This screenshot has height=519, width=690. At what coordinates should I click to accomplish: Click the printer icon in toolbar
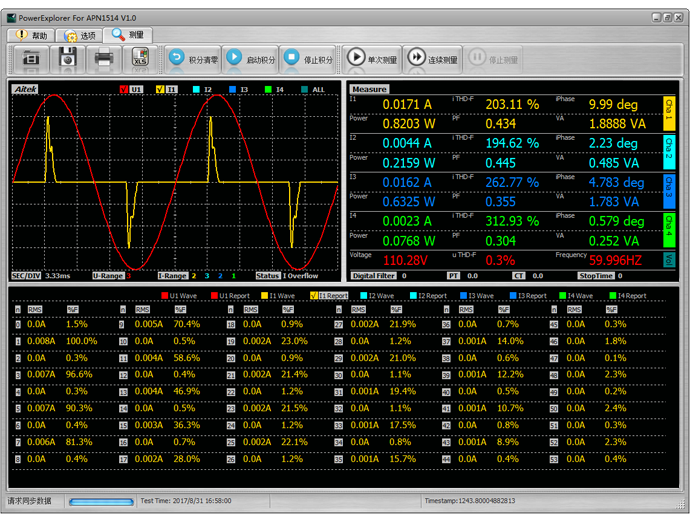(x=104, y=59)
